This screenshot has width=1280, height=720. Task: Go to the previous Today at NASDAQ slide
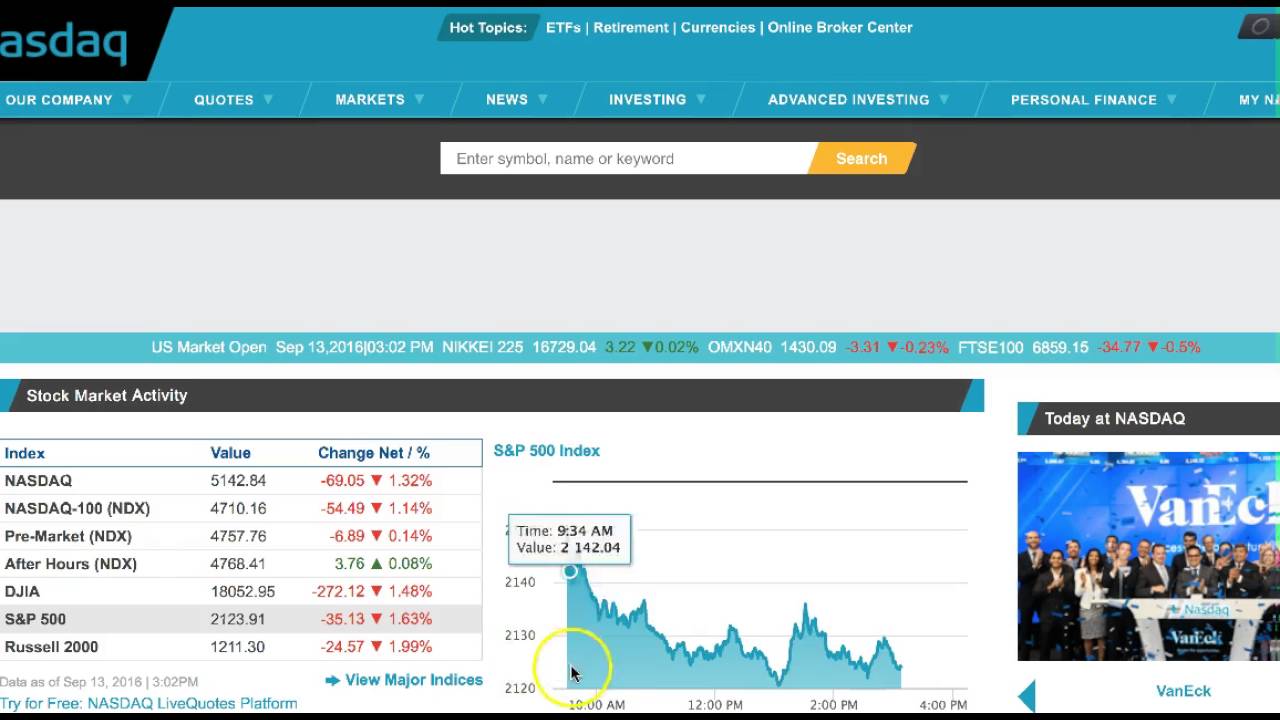point(1026,695)
